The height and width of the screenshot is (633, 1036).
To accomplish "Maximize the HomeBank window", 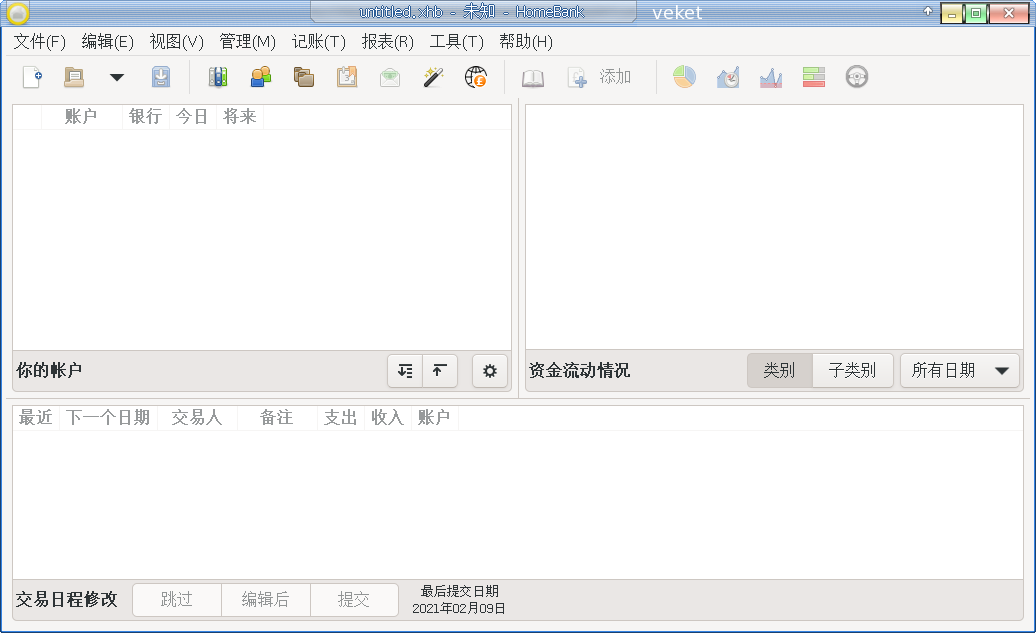I will pos(976,13).
